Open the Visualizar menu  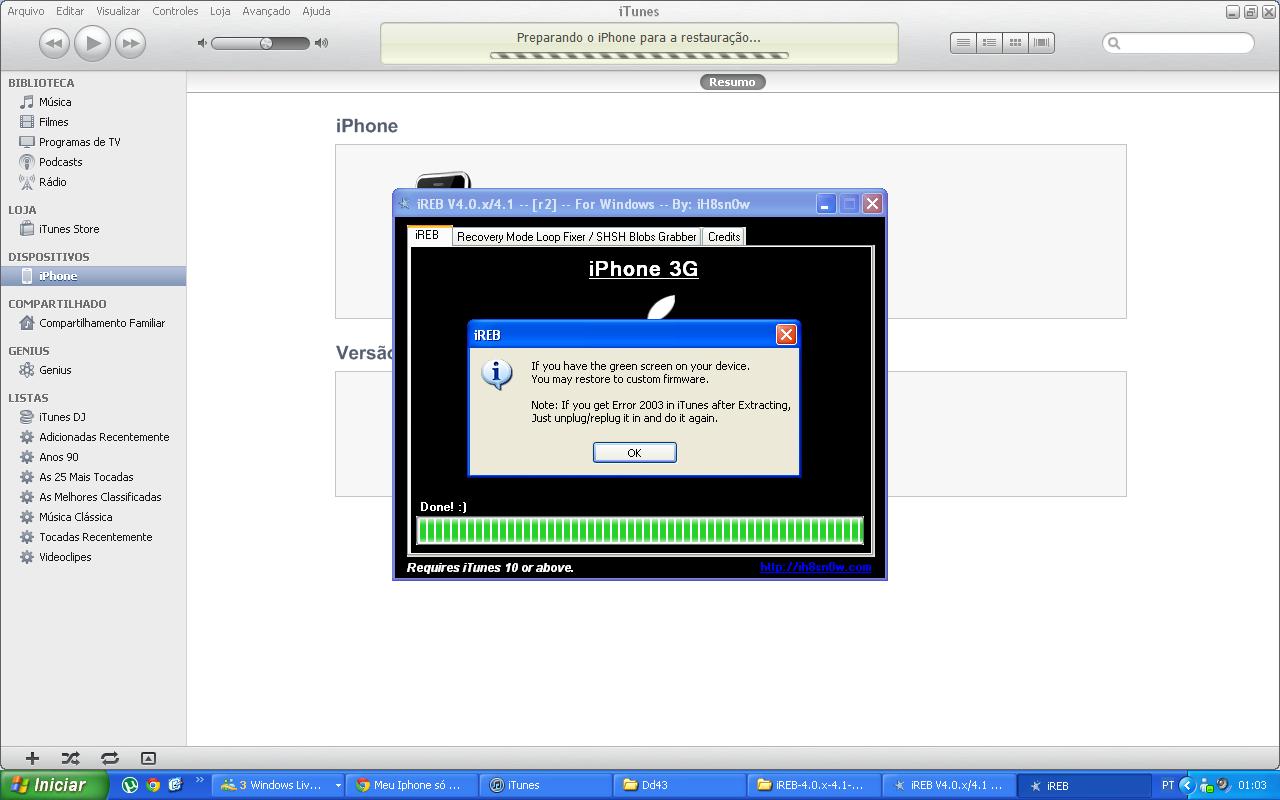pos(118,11)
